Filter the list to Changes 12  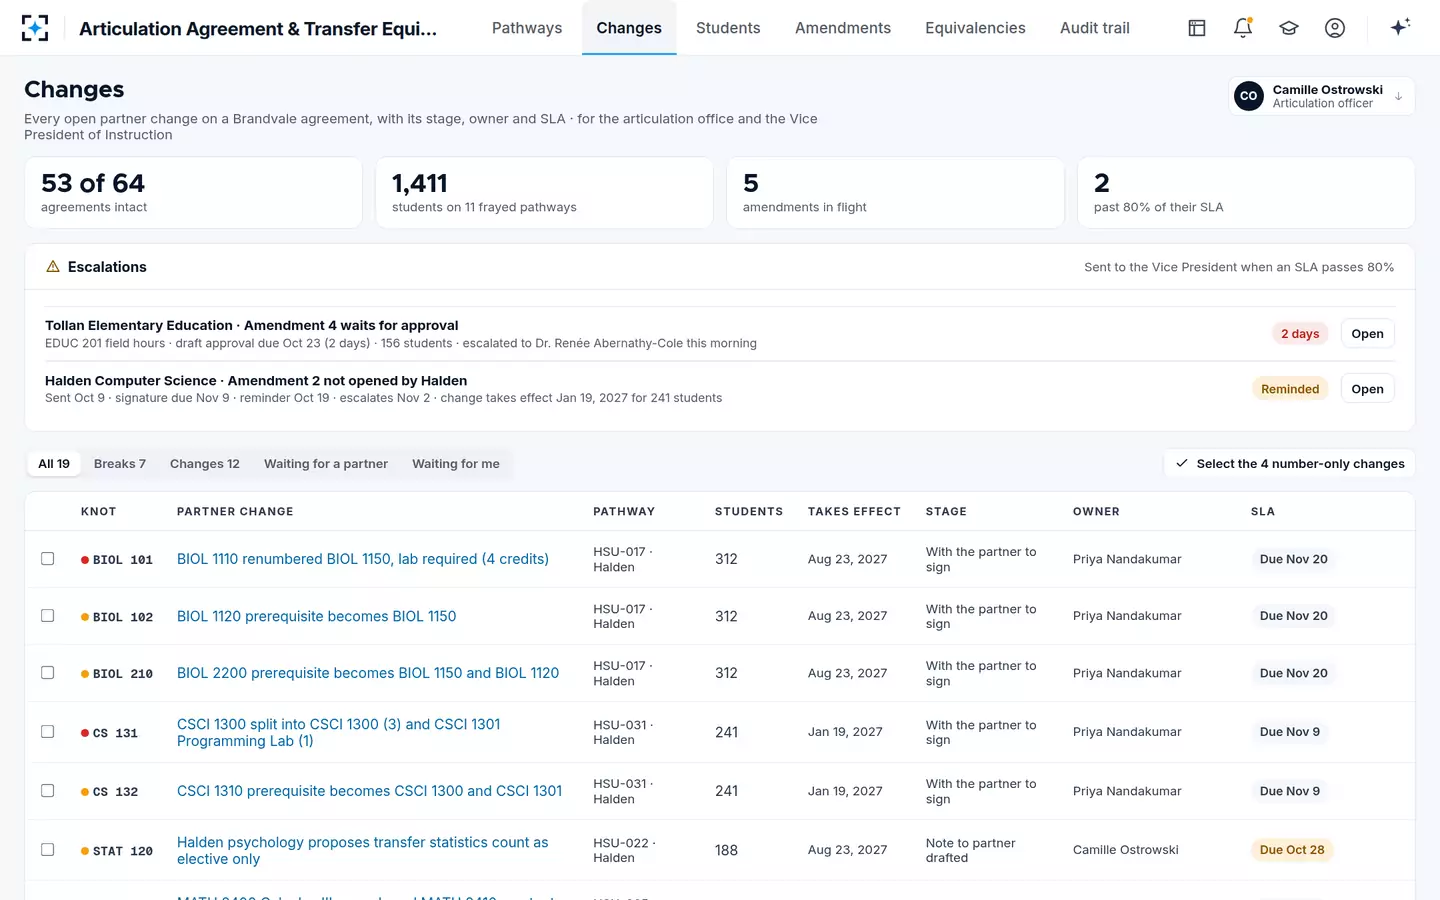coord(205,464)
